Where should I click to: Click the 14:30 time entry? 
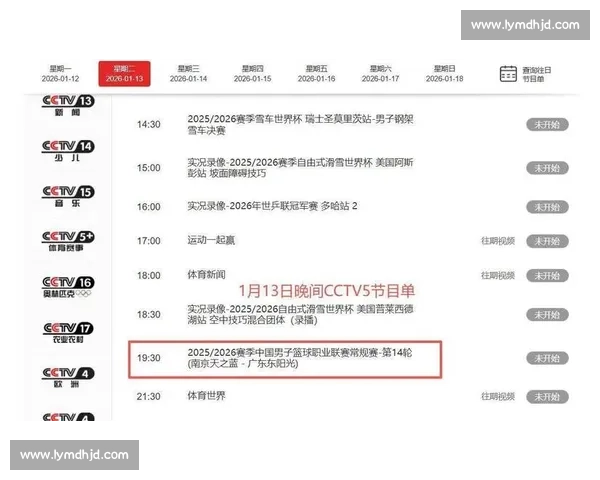coord(149,125)
